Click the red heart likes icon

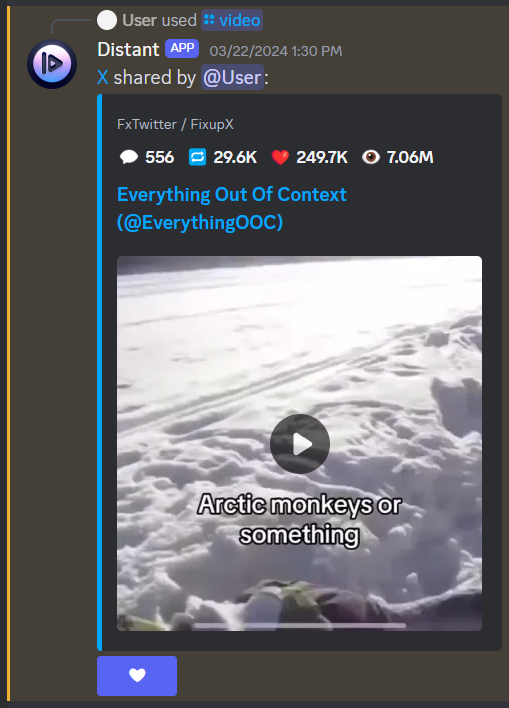pos(280,157)
